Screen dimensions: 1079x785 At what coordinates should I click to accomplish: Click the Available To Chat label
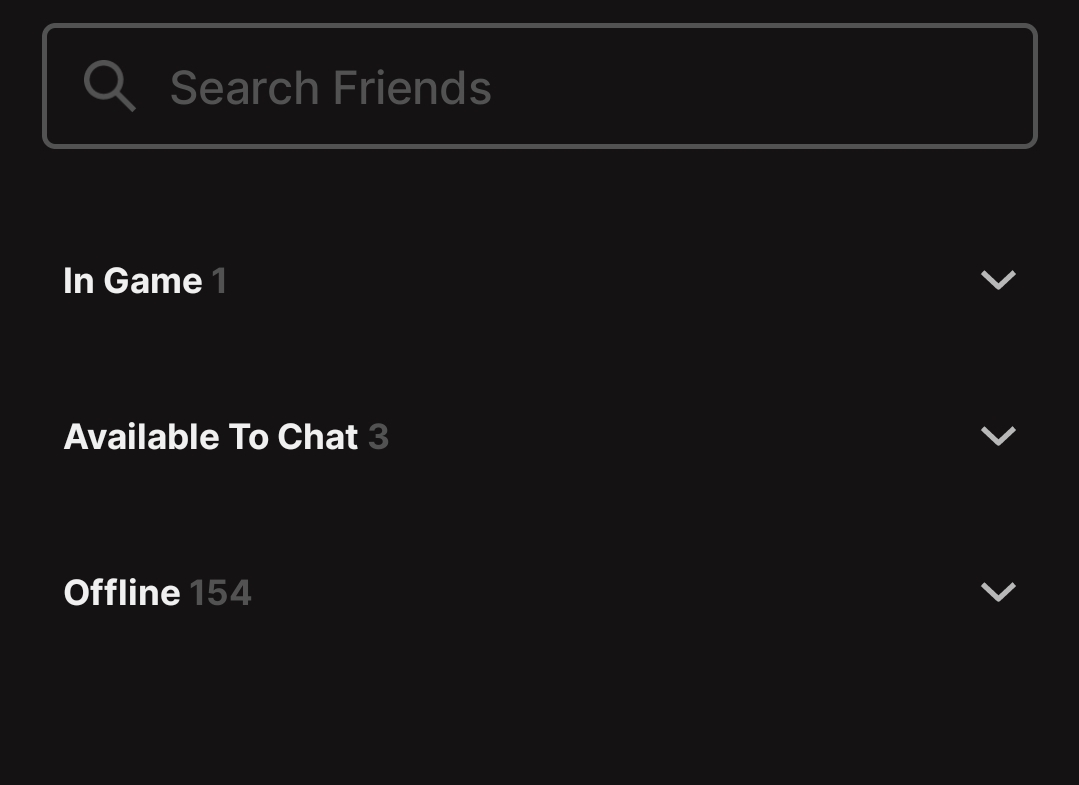[x=211, y=437]
